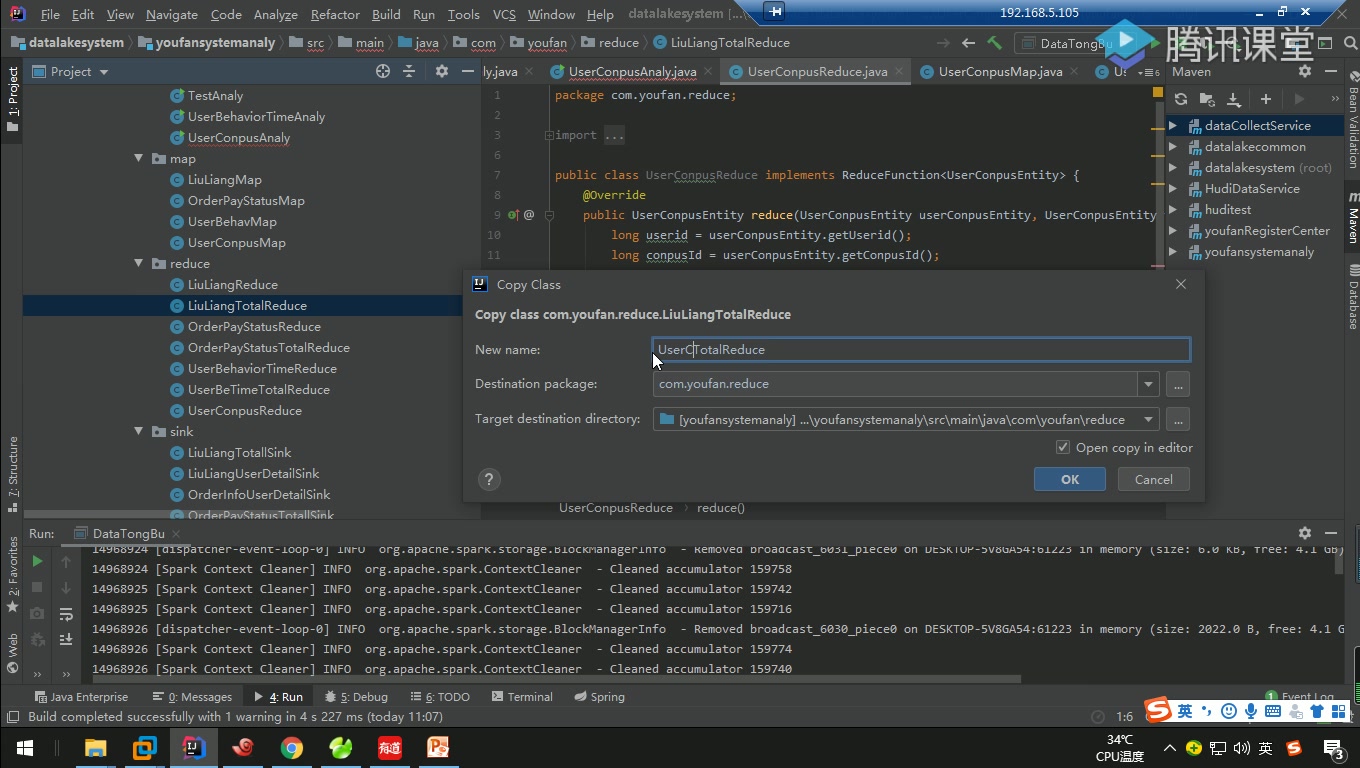Screen dimensions: 1360x768
Task: Open the Run panel settings gear
Action: (1304, 533)
